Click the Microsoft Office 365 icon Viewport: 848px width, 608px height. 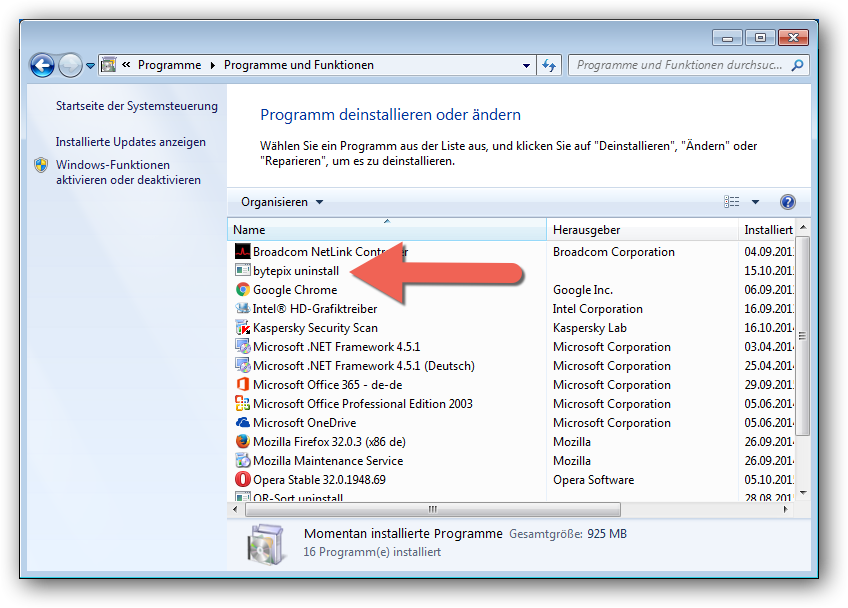pos(242,385)
